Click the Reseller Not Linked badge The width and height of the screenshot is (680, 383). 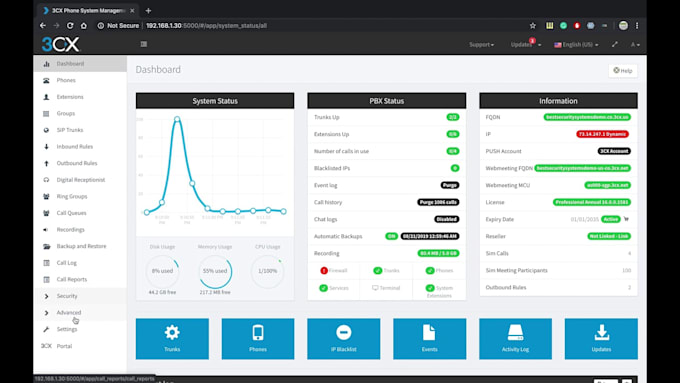(609, 236)
